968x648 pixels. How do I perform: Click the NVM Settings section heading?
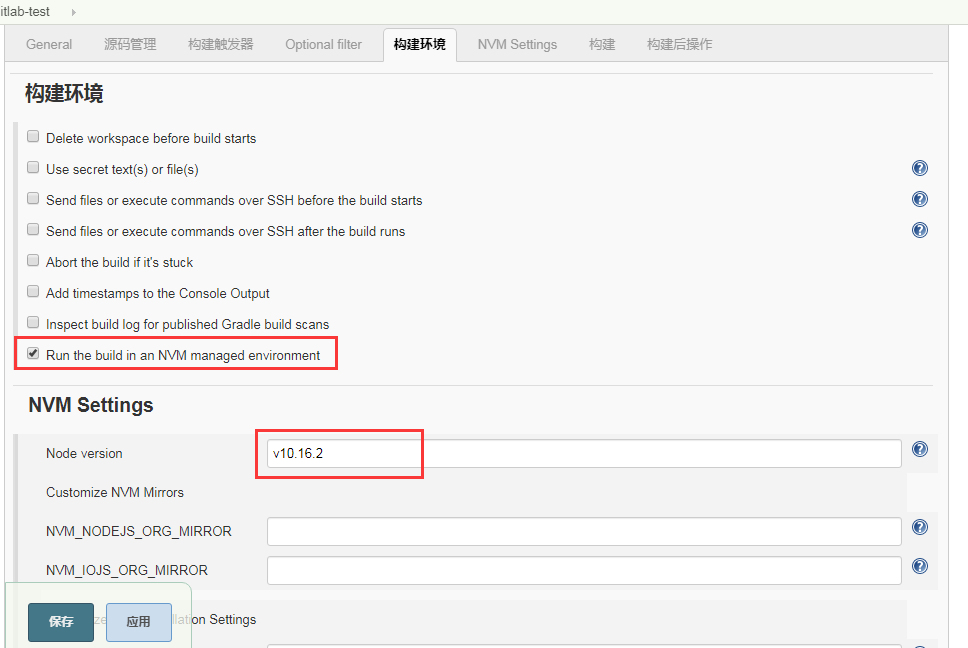coord(91,405)
